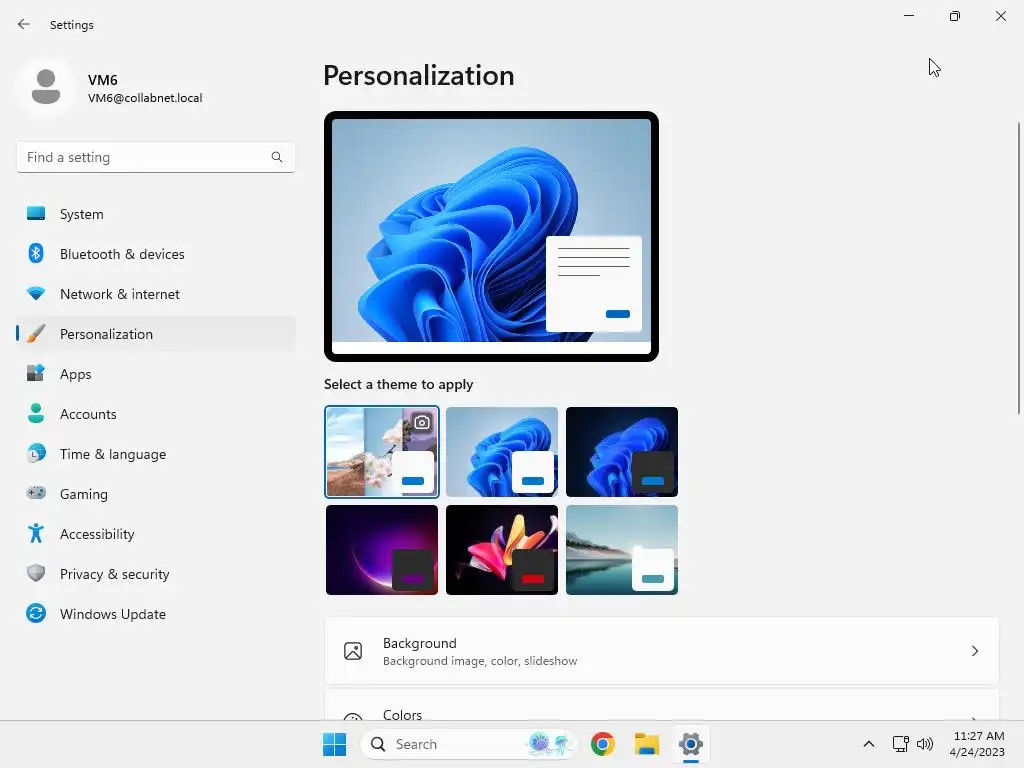Apply the Windows dark blue bloom theme
1024x768 pixels.
622,452
